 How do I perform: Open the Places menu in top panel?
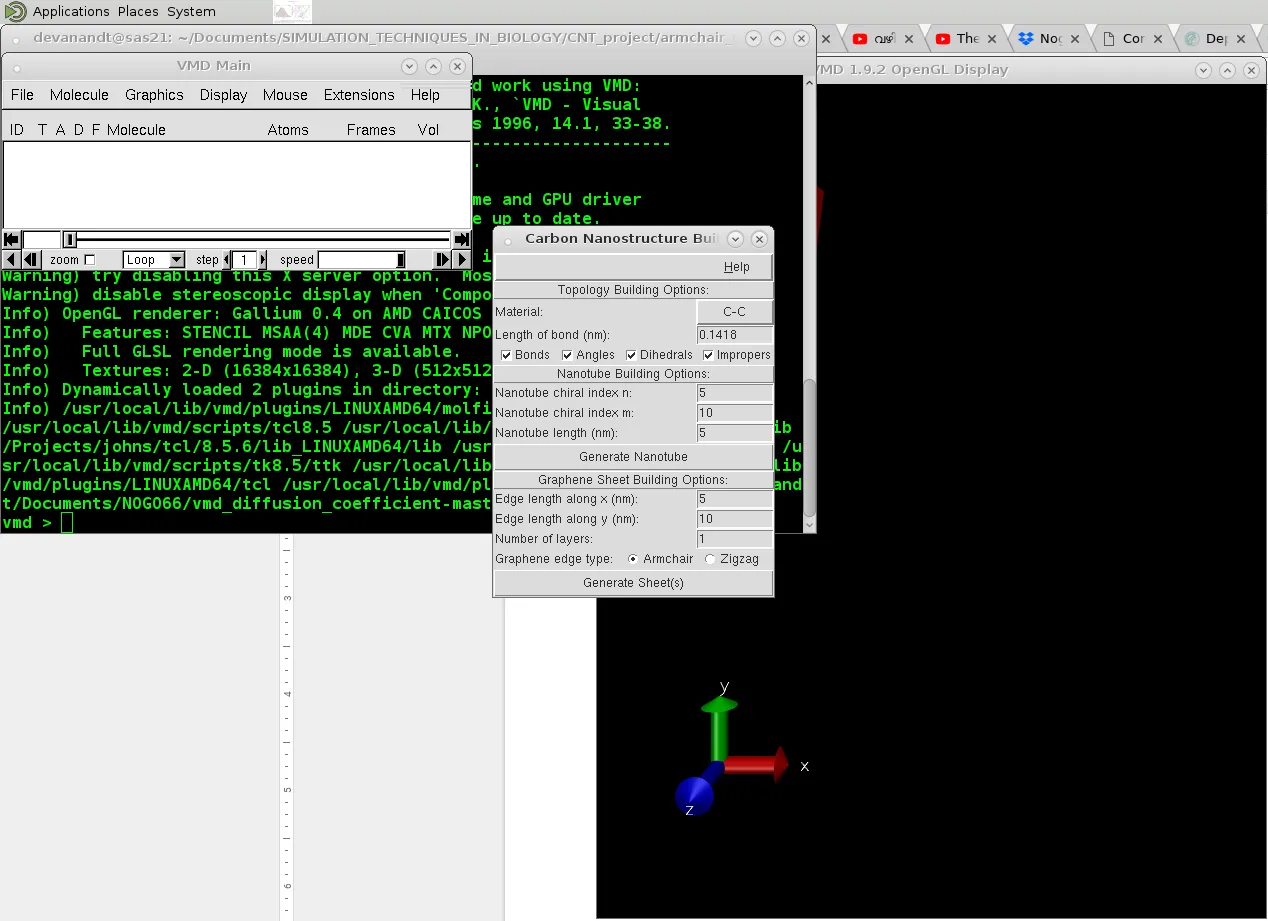[x=138, y=12]
